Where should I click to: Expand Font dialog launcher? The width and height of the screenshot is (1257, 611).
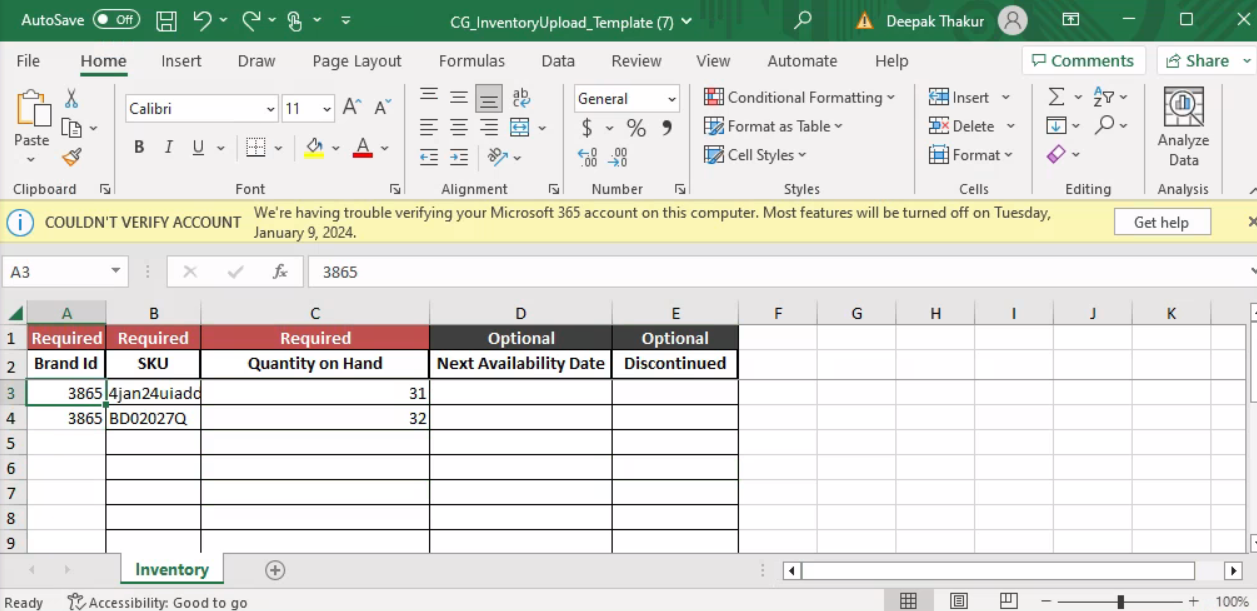pos(395,189)
